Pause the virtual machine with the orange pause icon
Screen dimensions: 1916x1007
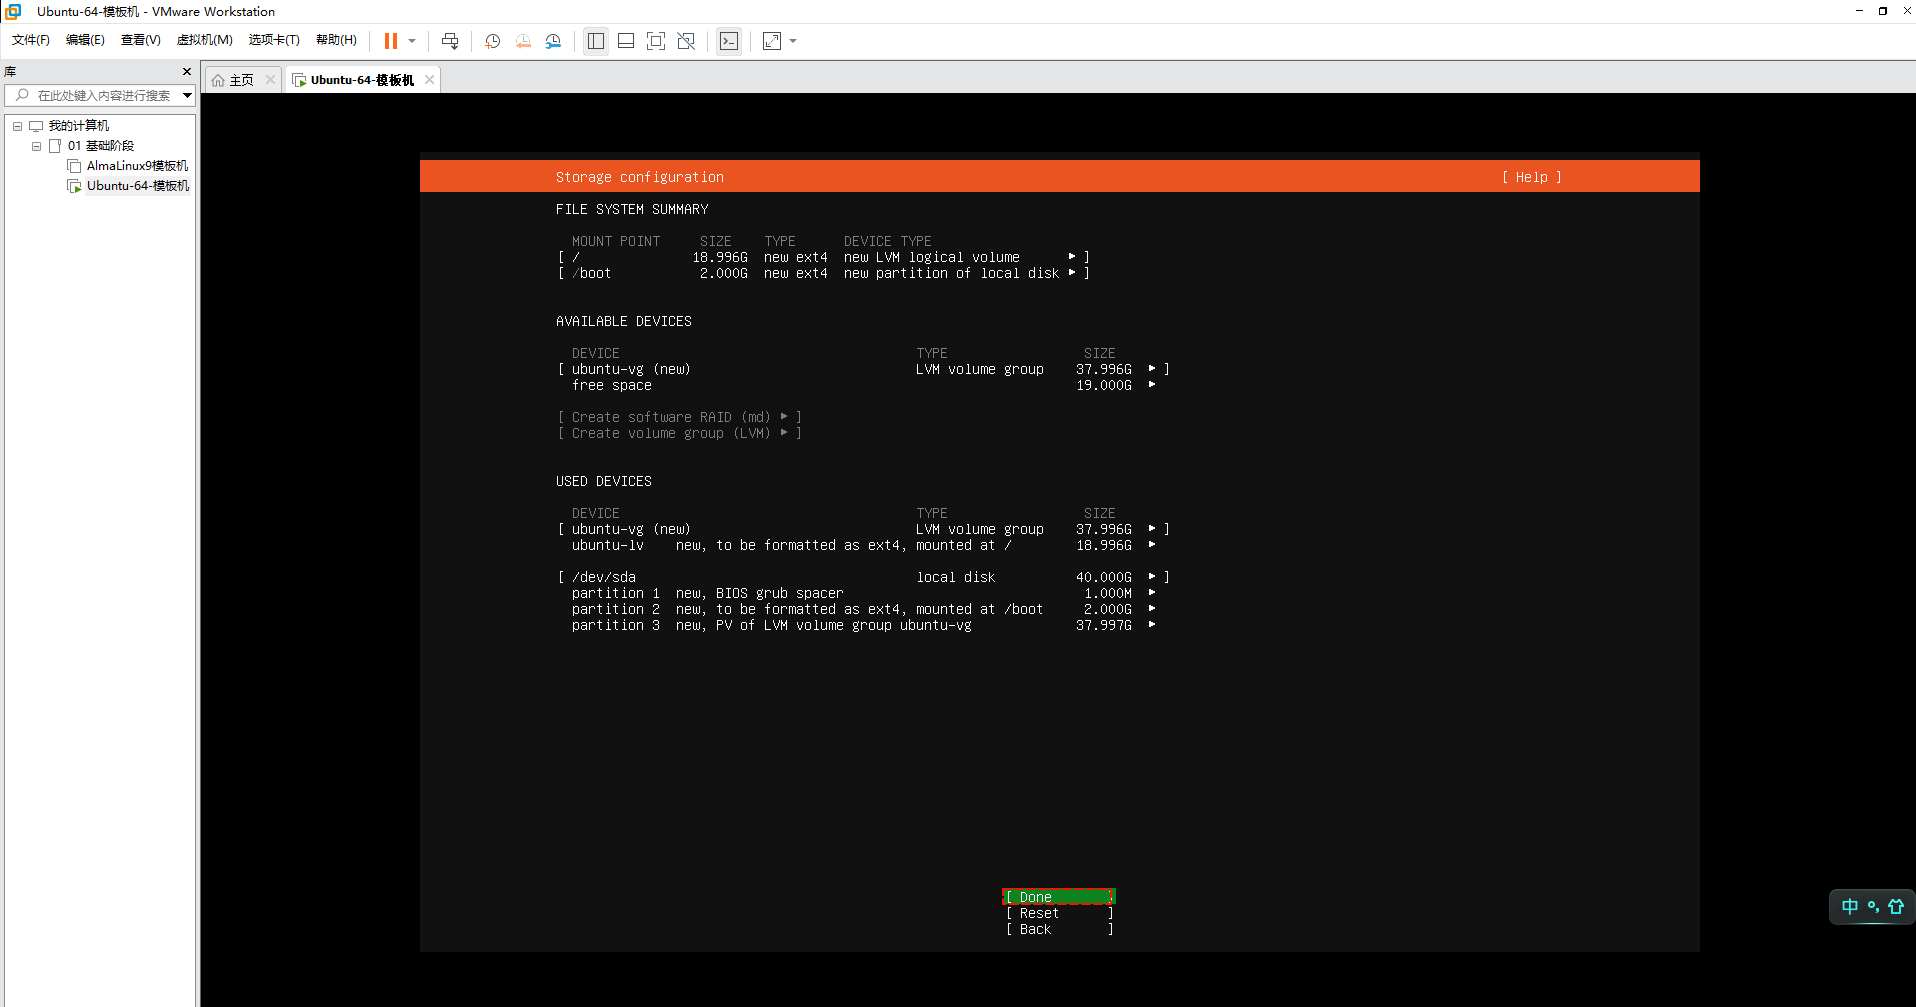[x=390, y=41]
